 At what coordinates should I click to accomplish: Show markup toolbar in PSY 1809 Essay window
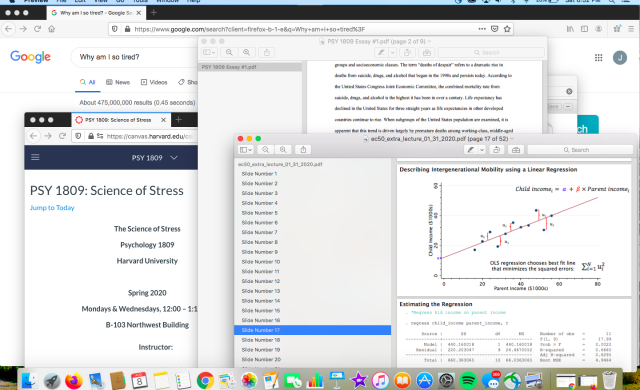coord(427,52)
